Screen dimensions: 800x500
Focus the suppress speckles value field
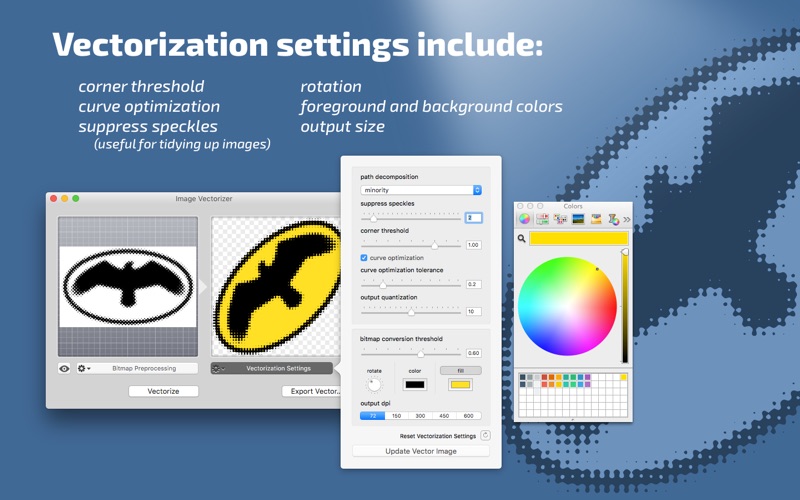tap(473, 218)
